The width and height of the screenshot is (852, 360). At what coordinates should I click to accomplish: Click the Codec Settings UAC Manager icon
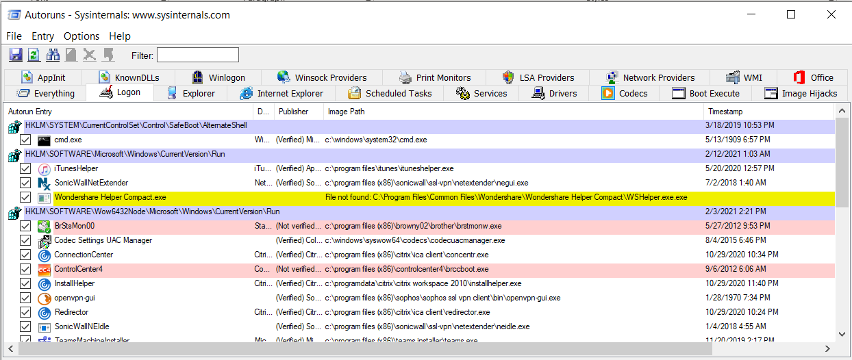coord(44,241)
